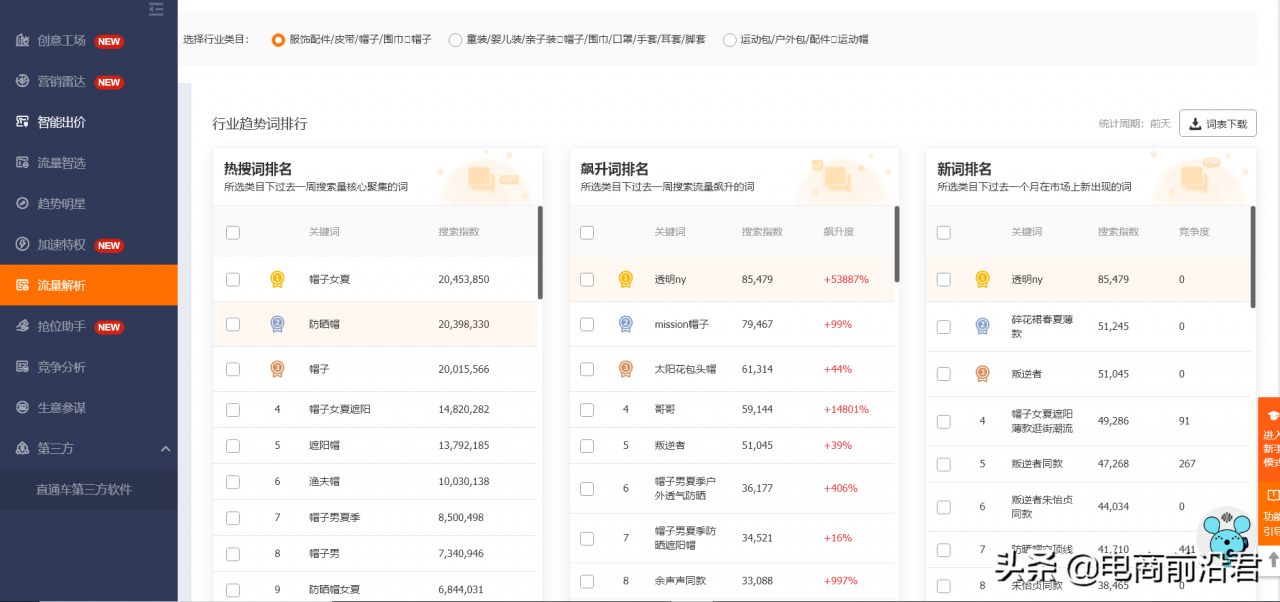Check the 透明ny row in 飙升词排名
1280x602 pixels.
(587, 279)
